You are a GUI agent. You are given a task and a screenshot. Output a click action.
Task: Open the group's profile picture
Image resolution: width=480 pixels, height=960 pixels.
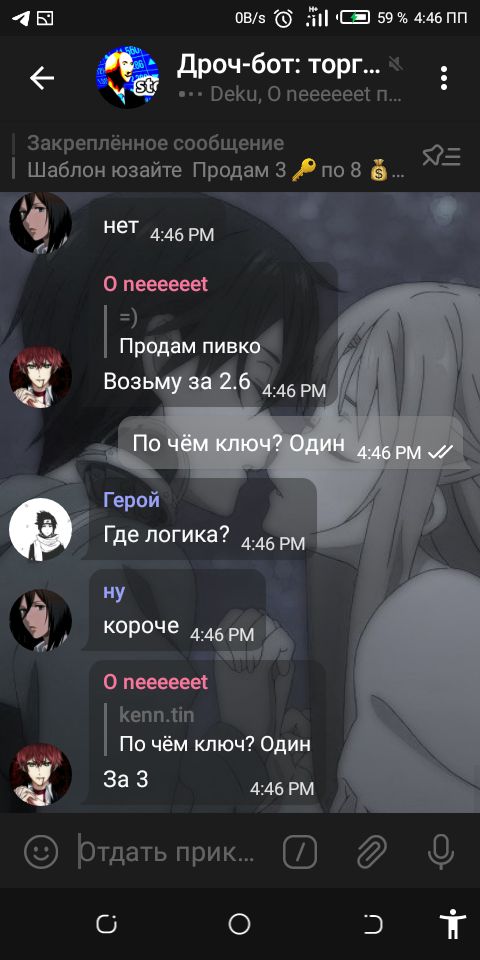point(128,78)
